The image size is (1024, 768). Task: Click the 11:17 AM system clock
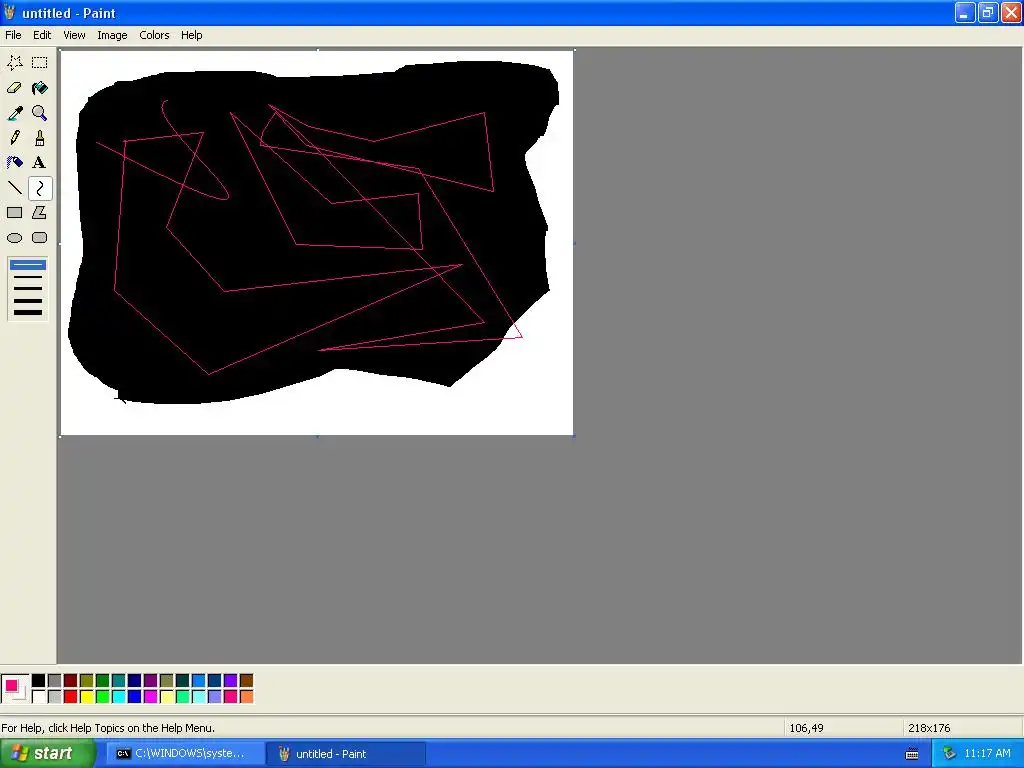pos(987,754)
